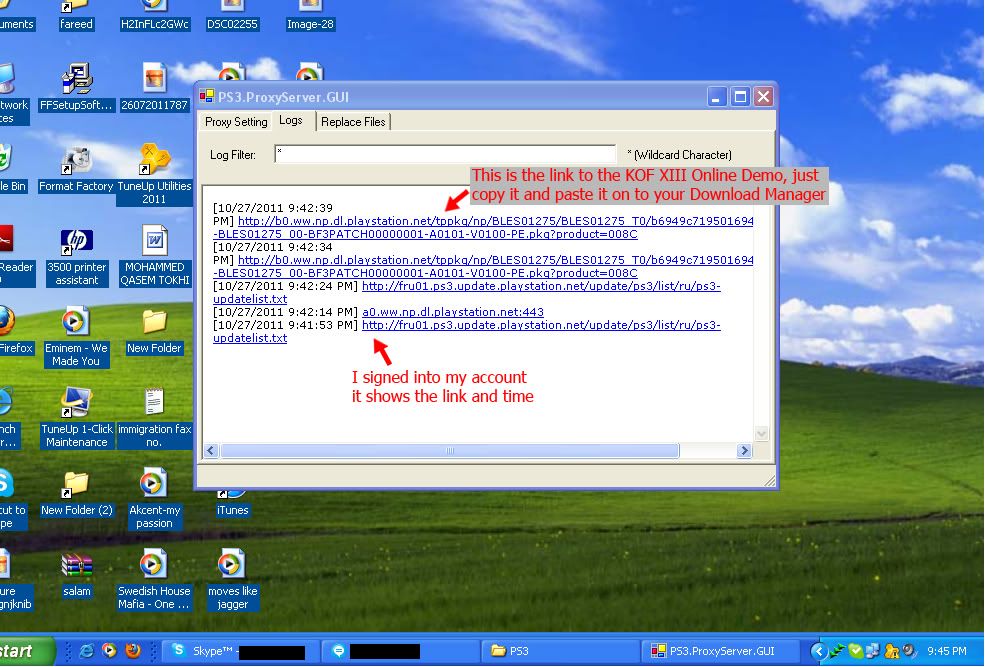985x667 pixels.
Task: Select the iTunes desktop shortcut
Action: click(232, 490)
